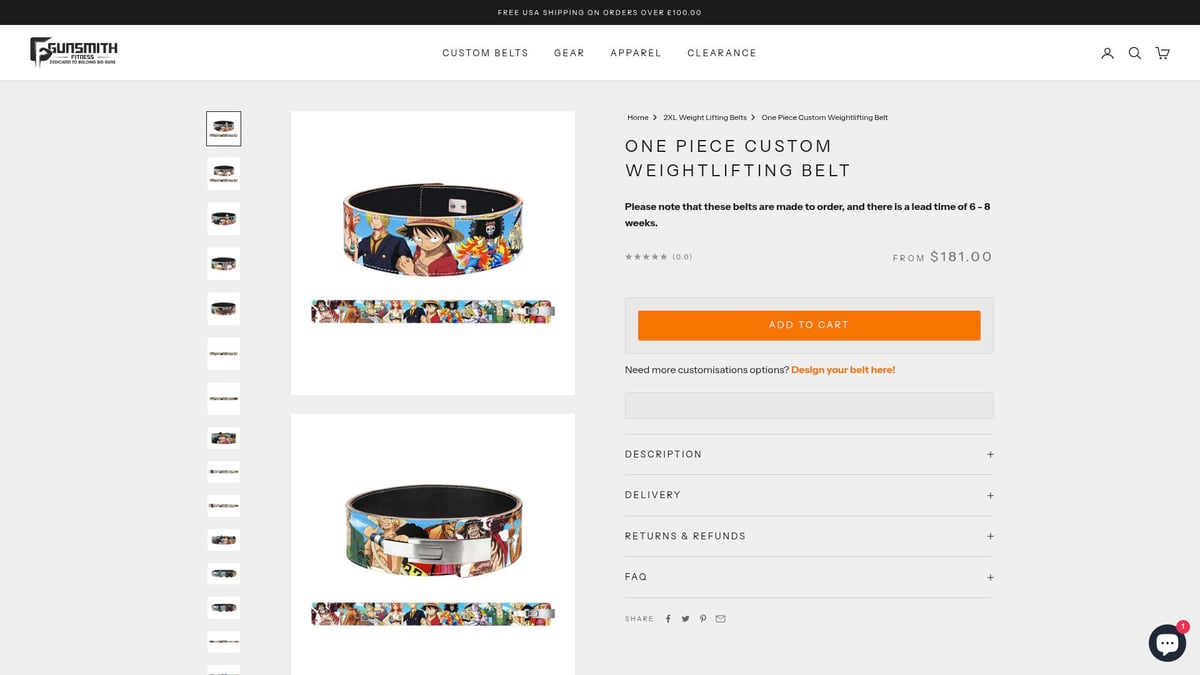
Task: Open the account login icon
Action: (x=1107, y=53)
